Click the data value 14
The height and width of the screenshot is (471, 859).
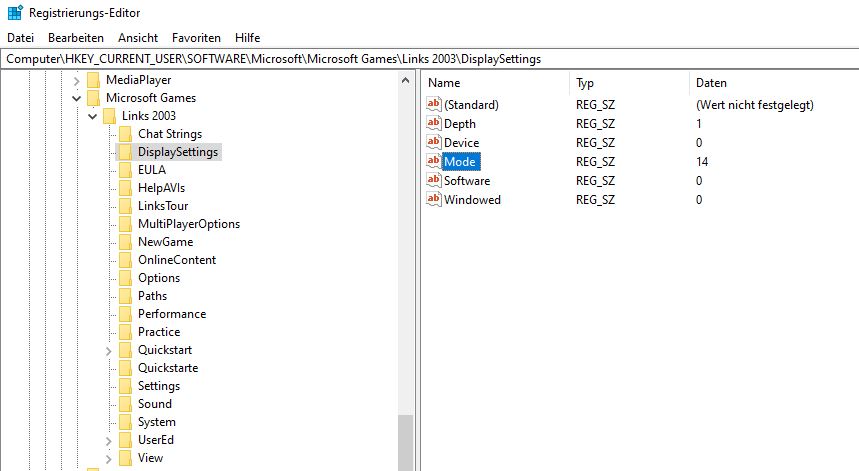pos(702,162)
